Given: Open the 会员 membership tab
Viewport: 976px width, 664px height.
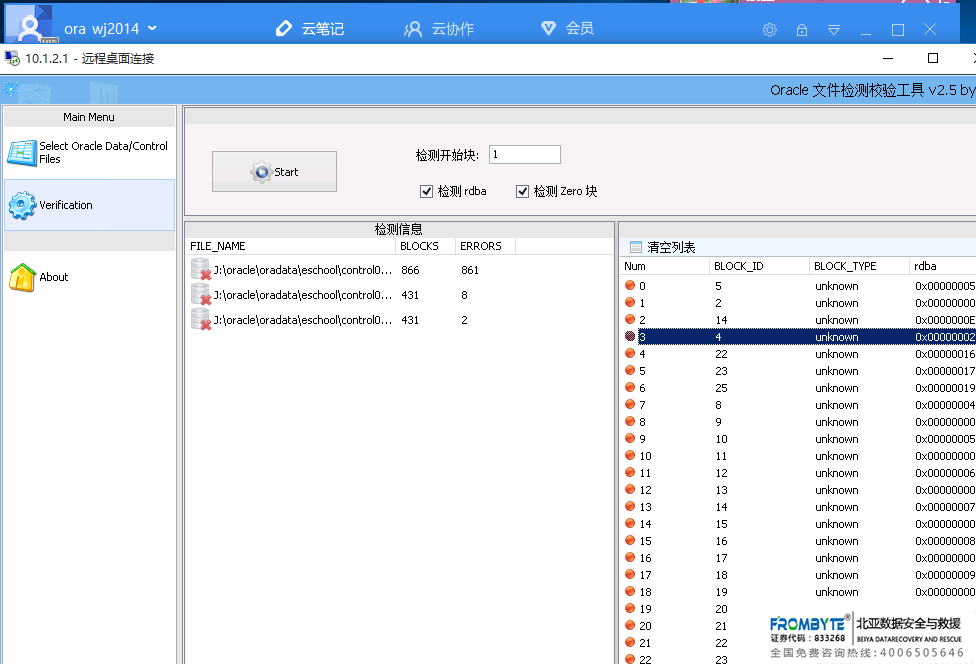Looking at the screenshot, I should 567,29.
